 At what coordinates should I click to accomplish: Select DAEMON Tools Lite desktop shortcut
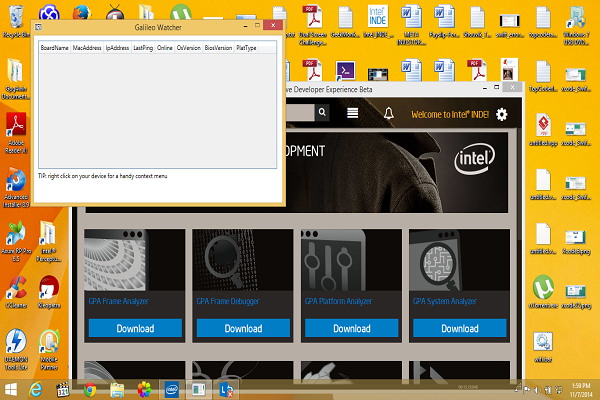[16, 349]
